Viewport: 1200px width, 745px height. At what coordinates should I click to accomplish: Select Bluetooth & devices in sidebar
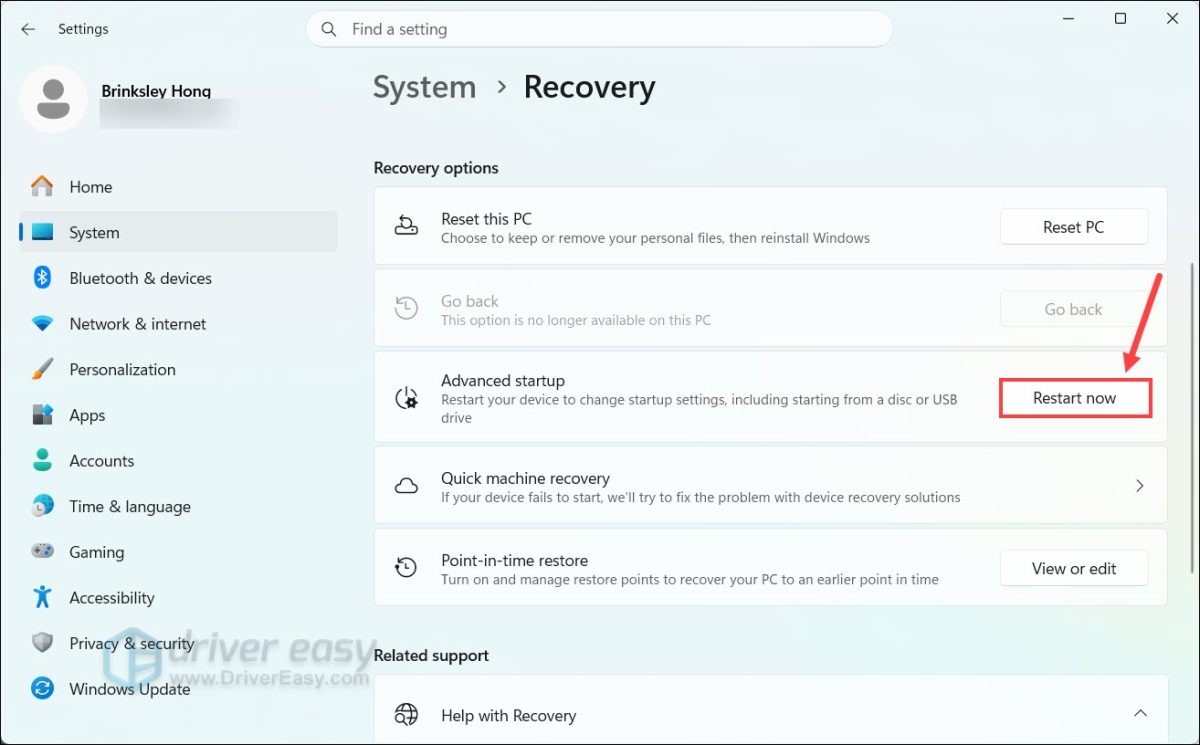coord(178,278)
